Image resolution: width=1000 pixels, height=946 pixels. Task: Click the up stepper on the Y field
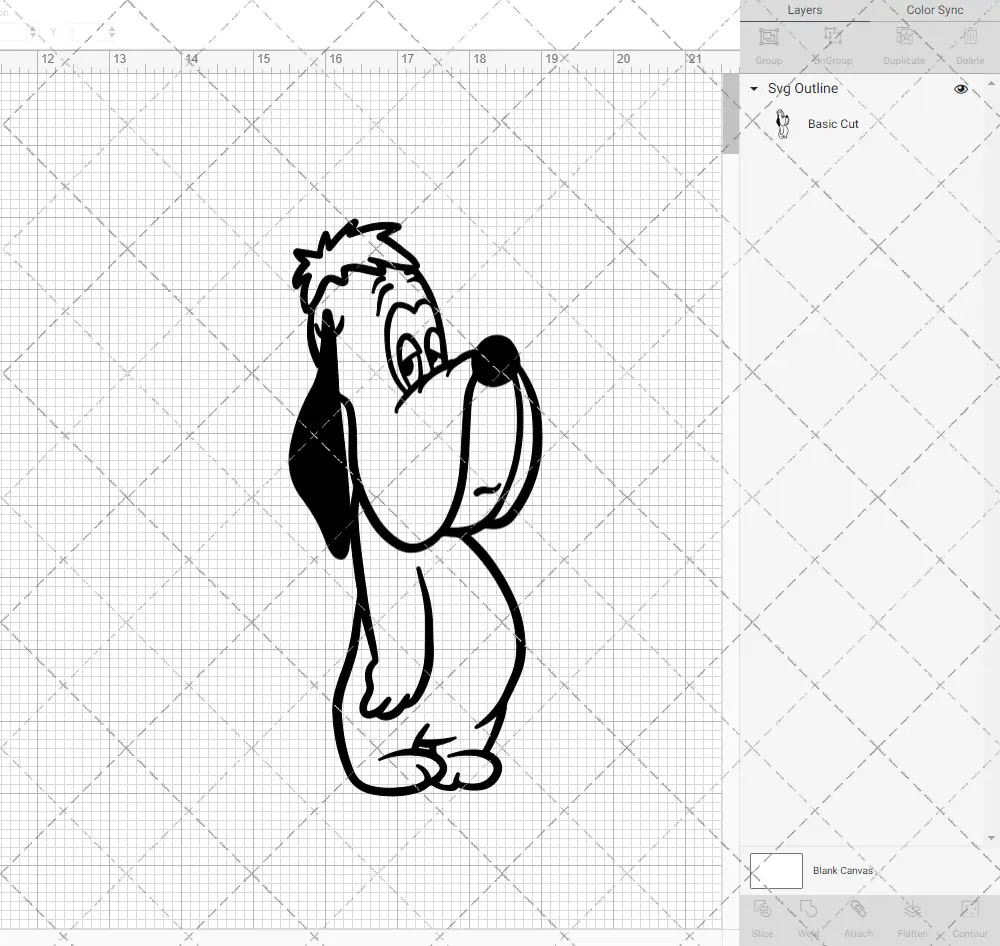[112, 27]
